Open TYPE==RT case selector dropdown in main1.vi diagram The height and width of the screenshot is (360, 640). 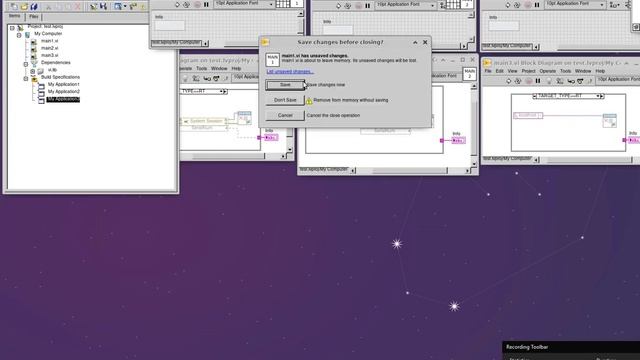point(222,91)
